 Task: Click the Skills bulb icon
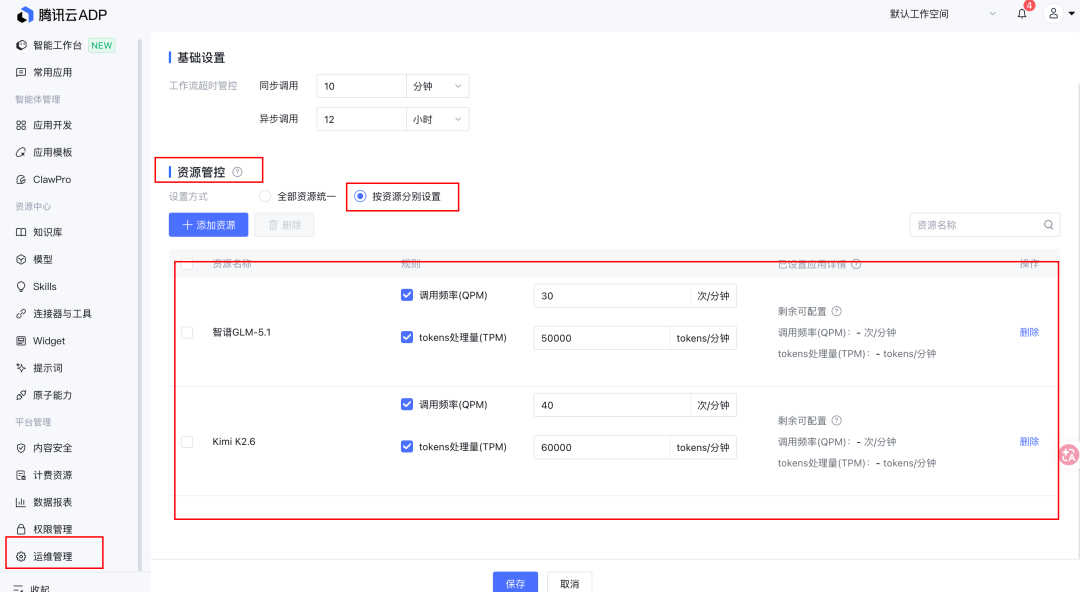21,287
